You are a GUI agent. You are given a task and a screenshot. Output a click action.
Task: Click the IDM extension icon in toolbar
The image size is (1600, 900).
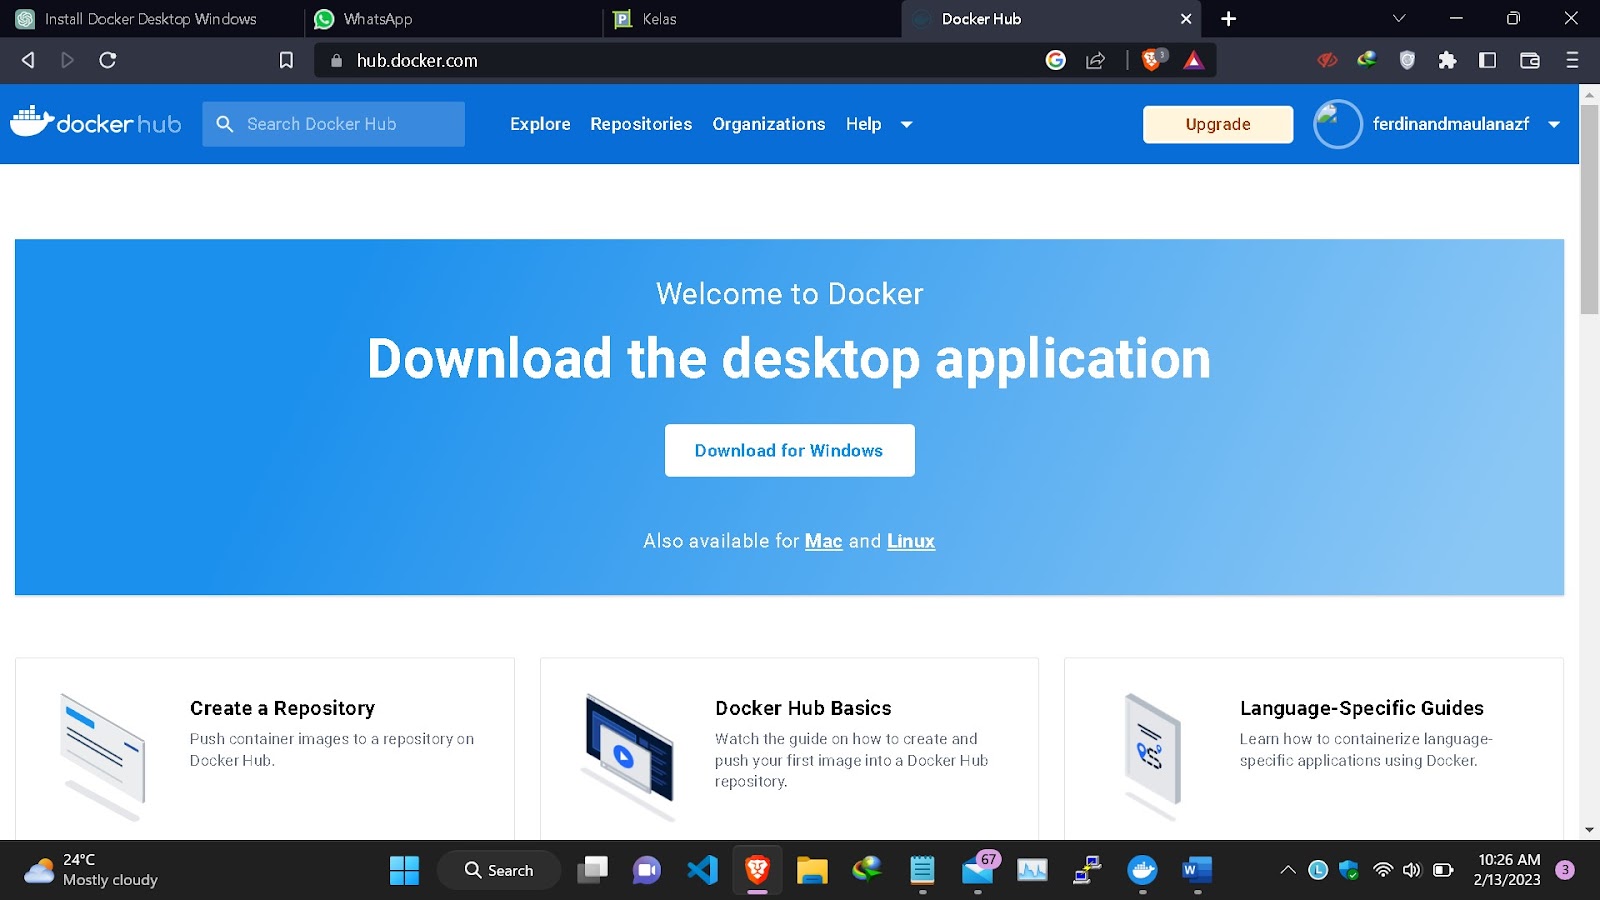tap(1367, 60)
